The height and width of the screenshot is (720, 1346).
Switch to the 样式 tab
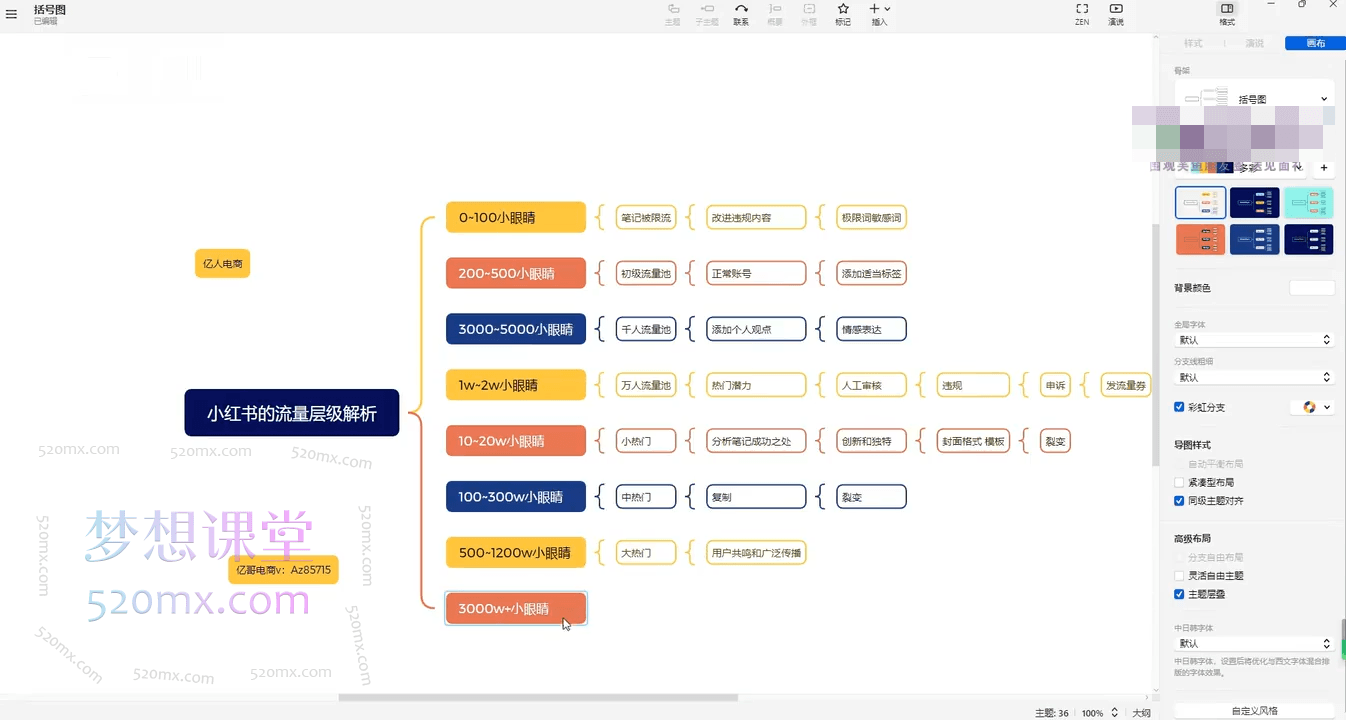point(1193,43)
